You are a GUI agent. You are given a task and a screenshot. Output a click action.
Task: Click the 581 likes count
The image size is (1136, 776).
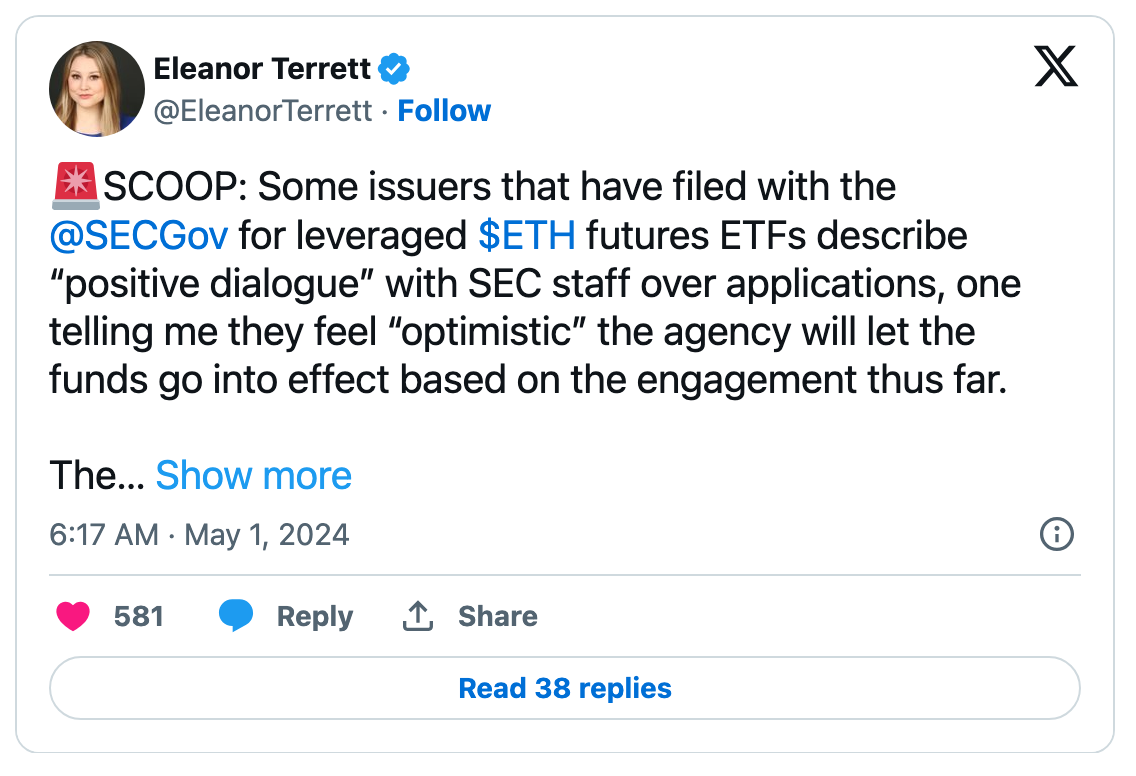[x=139, y=616]
